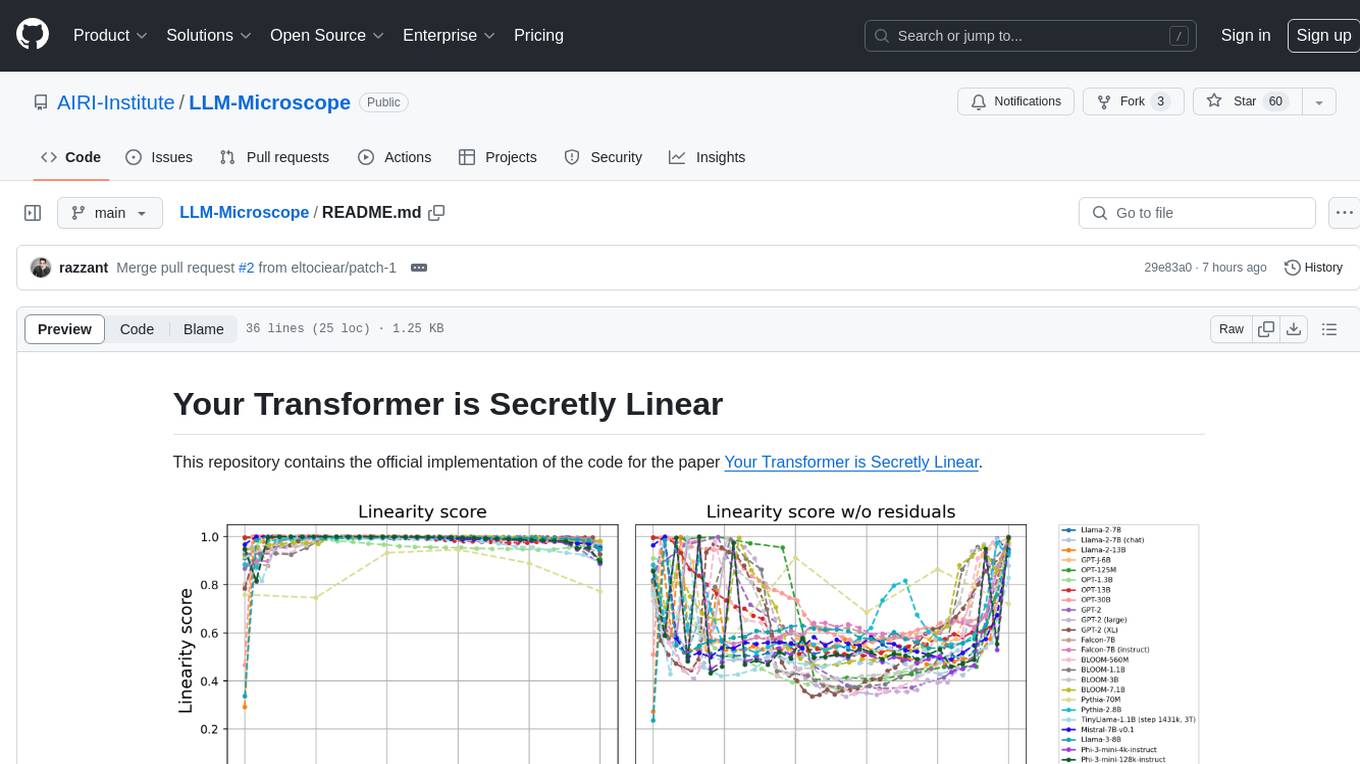Click the Linearity score chart image

coord(688,632)
